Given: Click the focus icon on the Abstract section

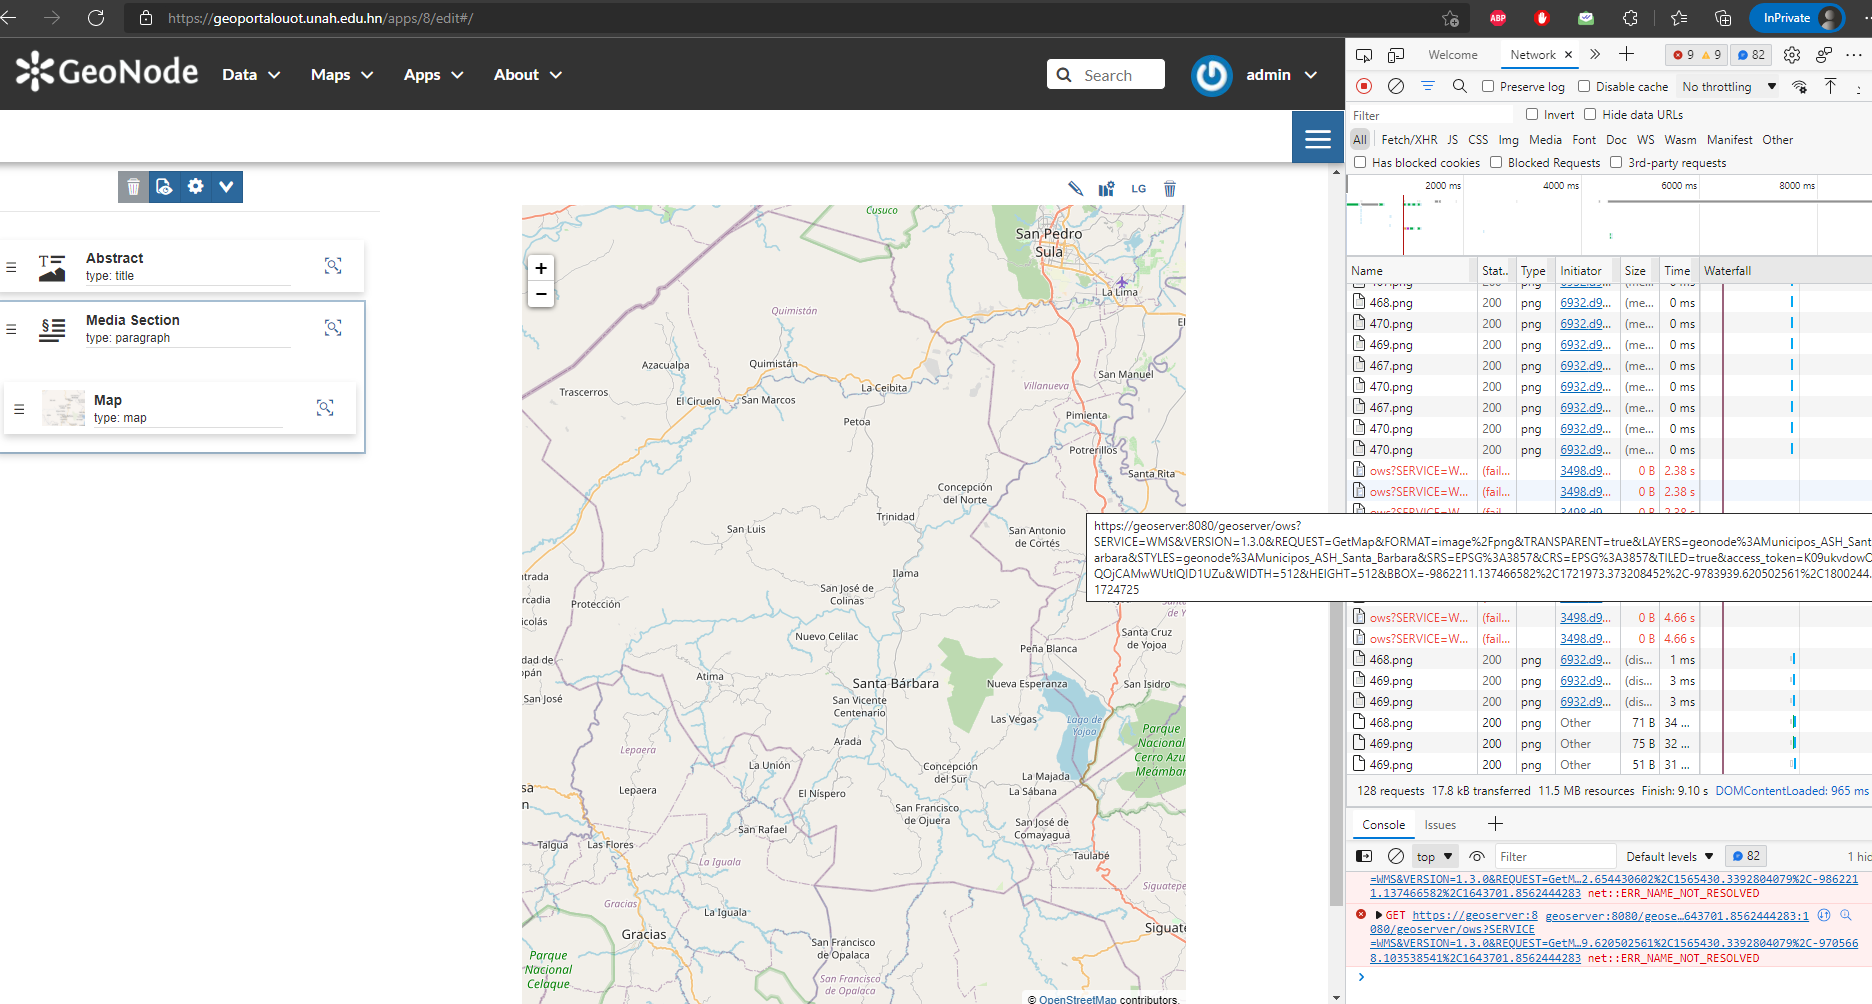Looking at the screenshot, I should (x=333, y=265).
